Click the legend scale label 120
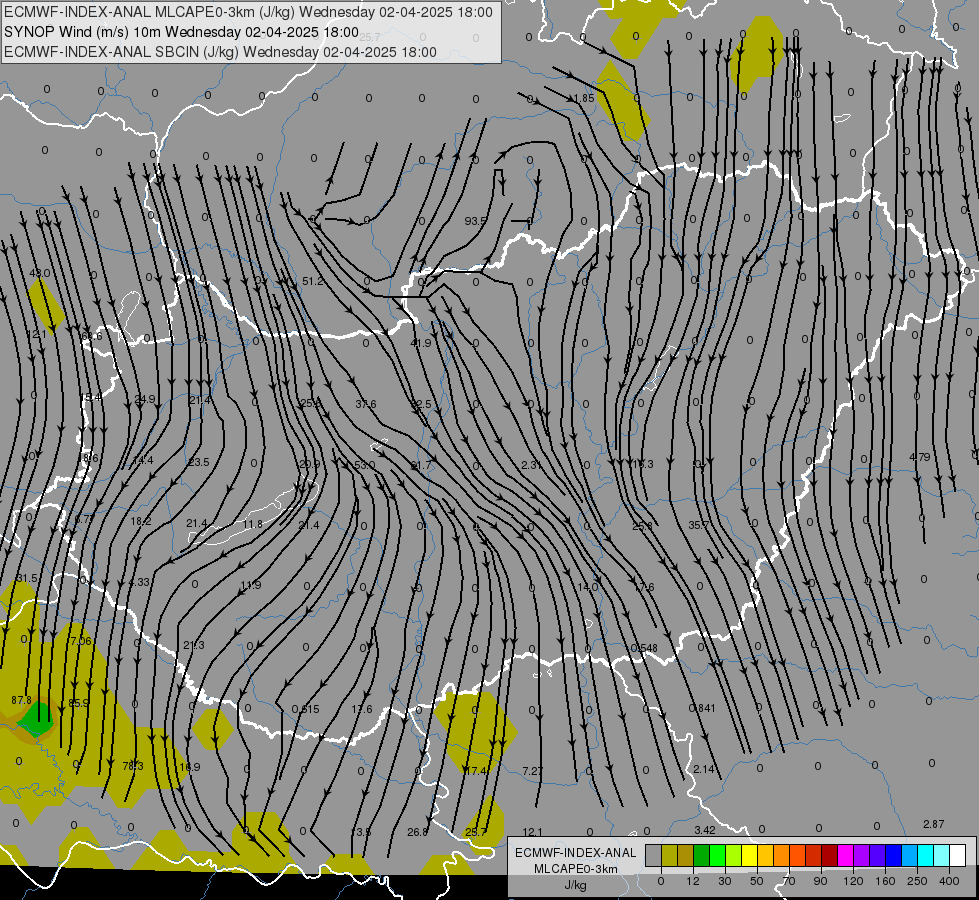This screenshot has width=979, height=900. pos(853,881)
